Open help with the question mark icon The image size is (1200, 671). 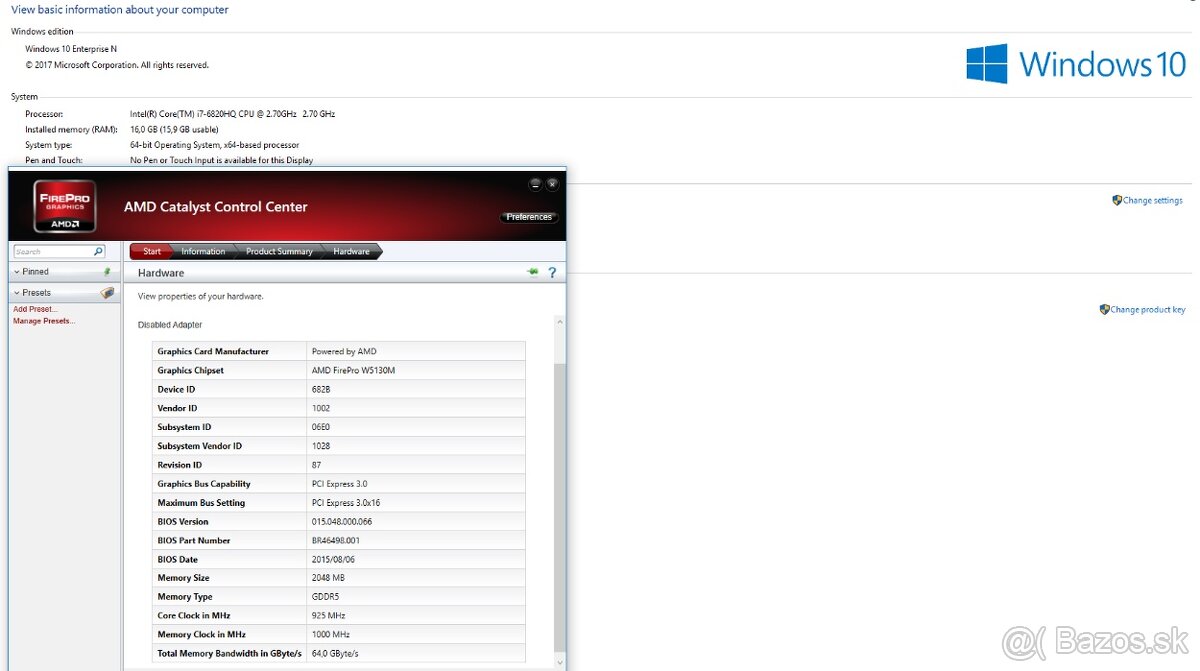pos(551,272)
